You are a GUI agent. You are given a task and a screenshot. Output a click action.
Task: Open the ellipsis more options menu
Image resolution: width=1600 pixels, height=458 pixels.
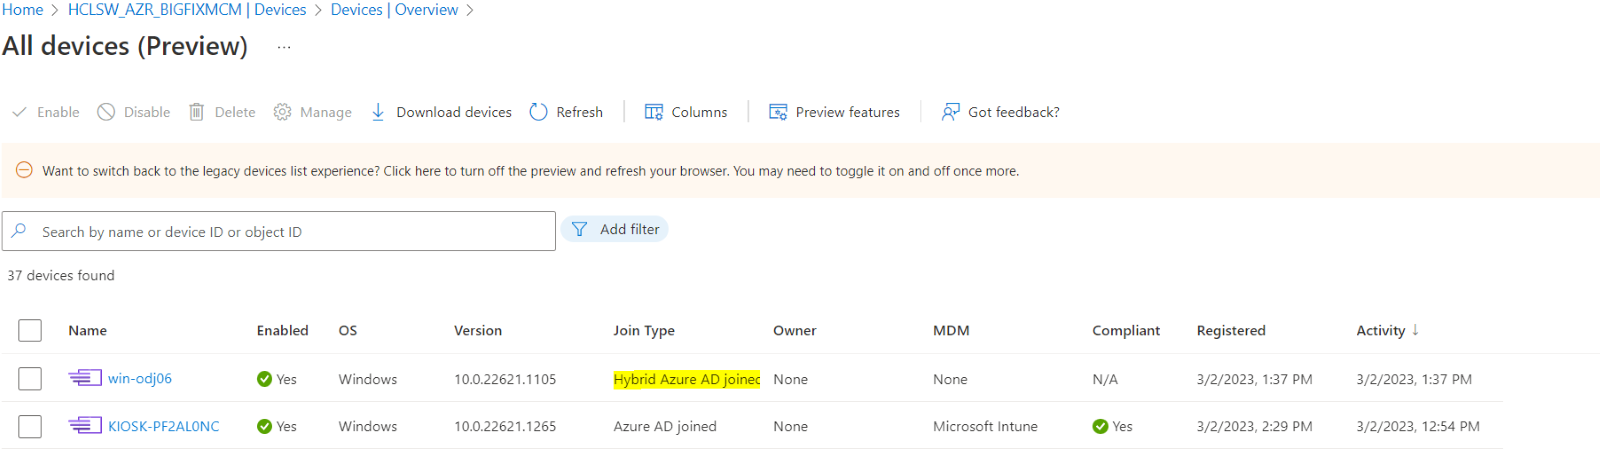click(284, 47)
